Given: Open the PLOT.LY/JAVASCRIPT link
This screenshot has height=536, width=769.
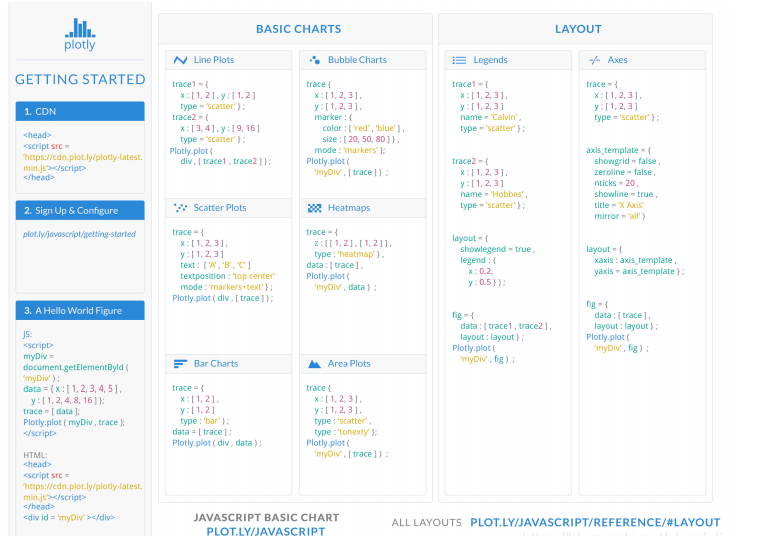Looking at the screenshot, I should tap(266, 531).
